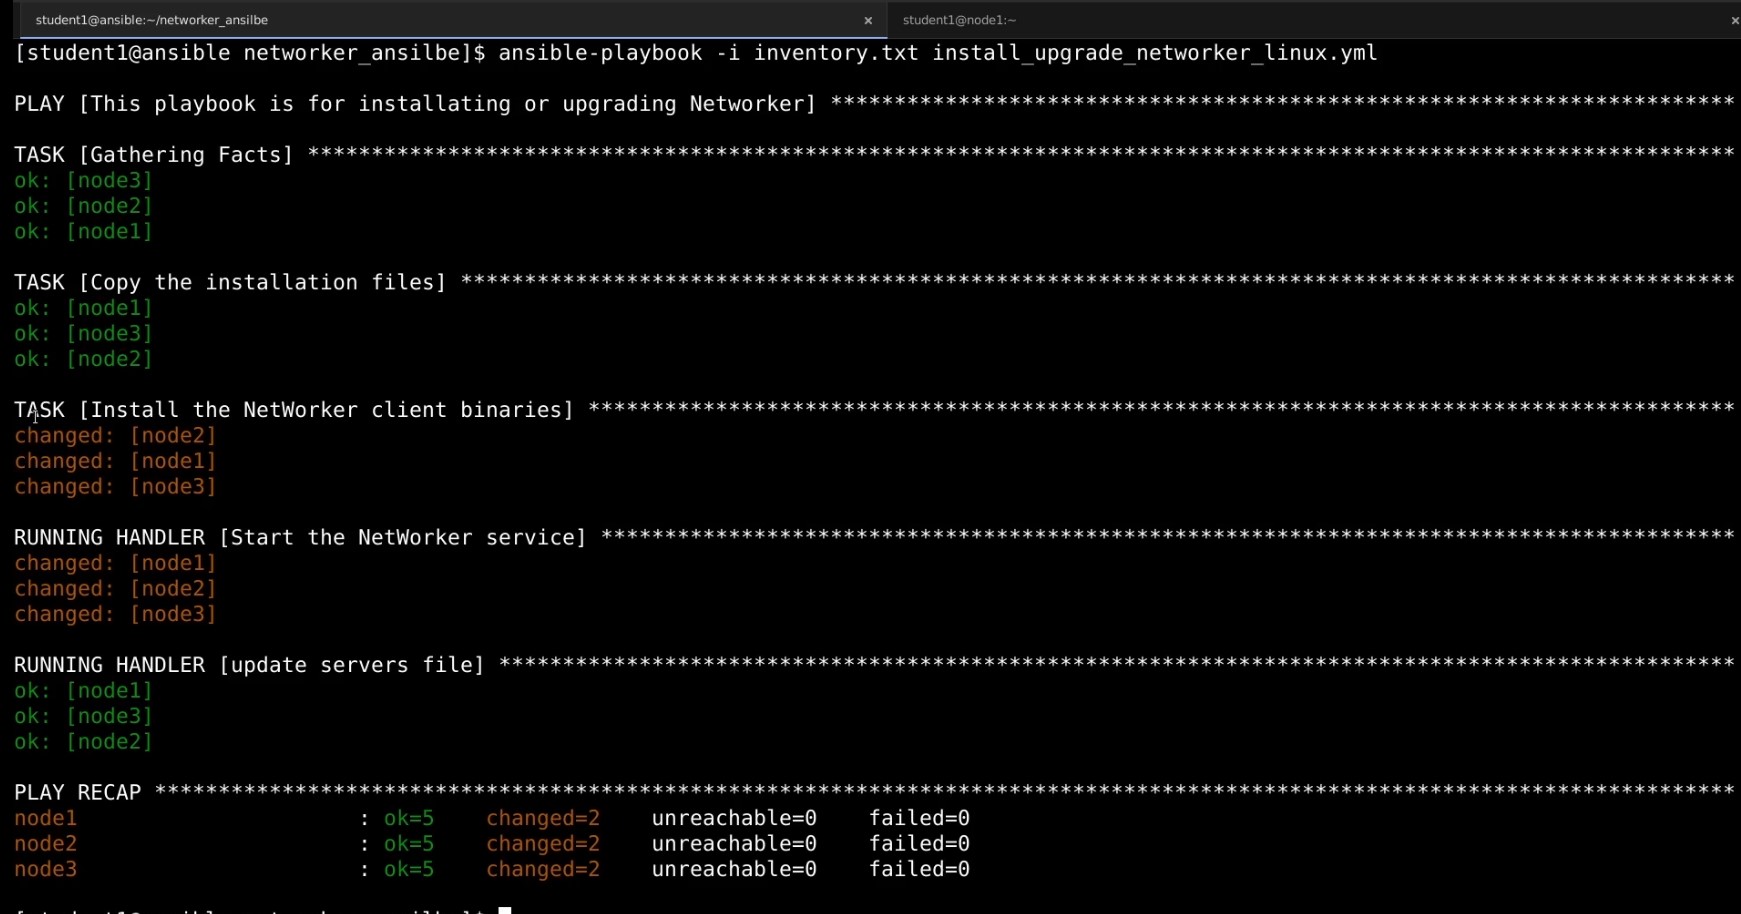
Task: Click the install_upgrade_networker_linux.yml filename
Action: (1154, 53)
